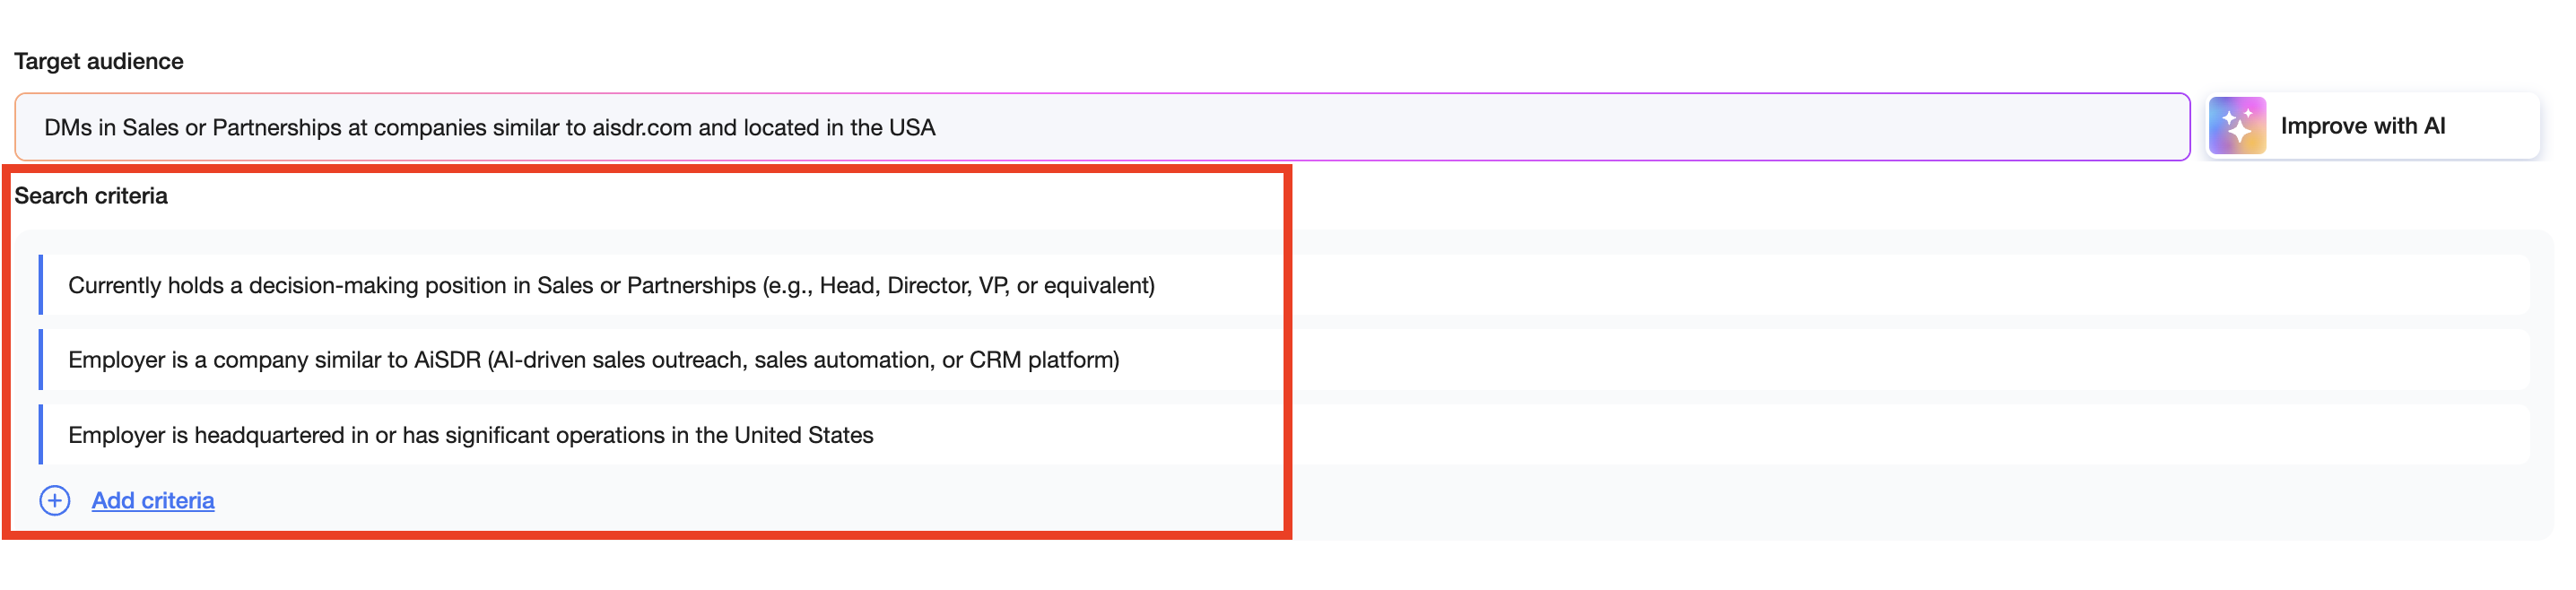Select the company similar to AiSDR criterion
2576x590 pixels.
coord(1284,360)
